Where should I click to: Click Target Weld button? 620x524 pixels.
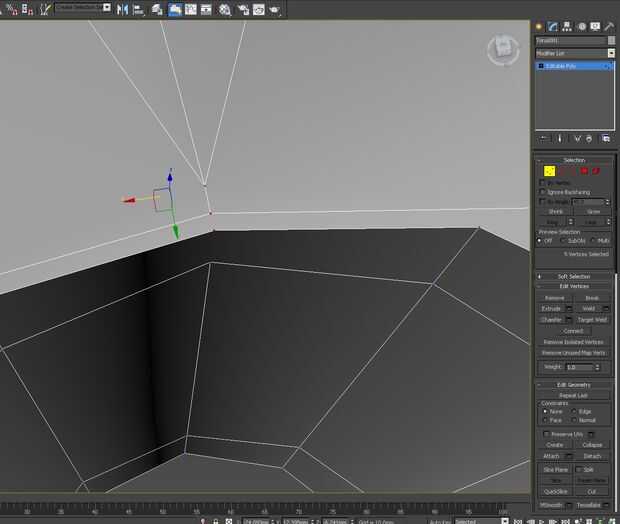[592, 320]
